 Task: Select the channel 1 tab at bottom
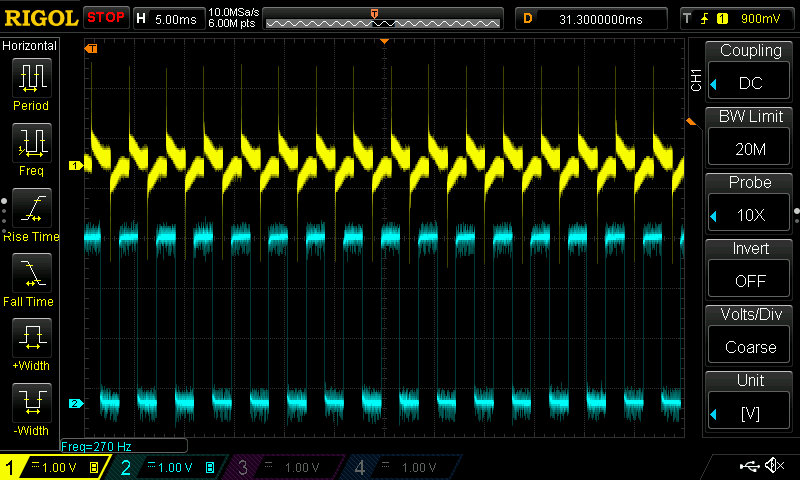(x=53, y=467)
